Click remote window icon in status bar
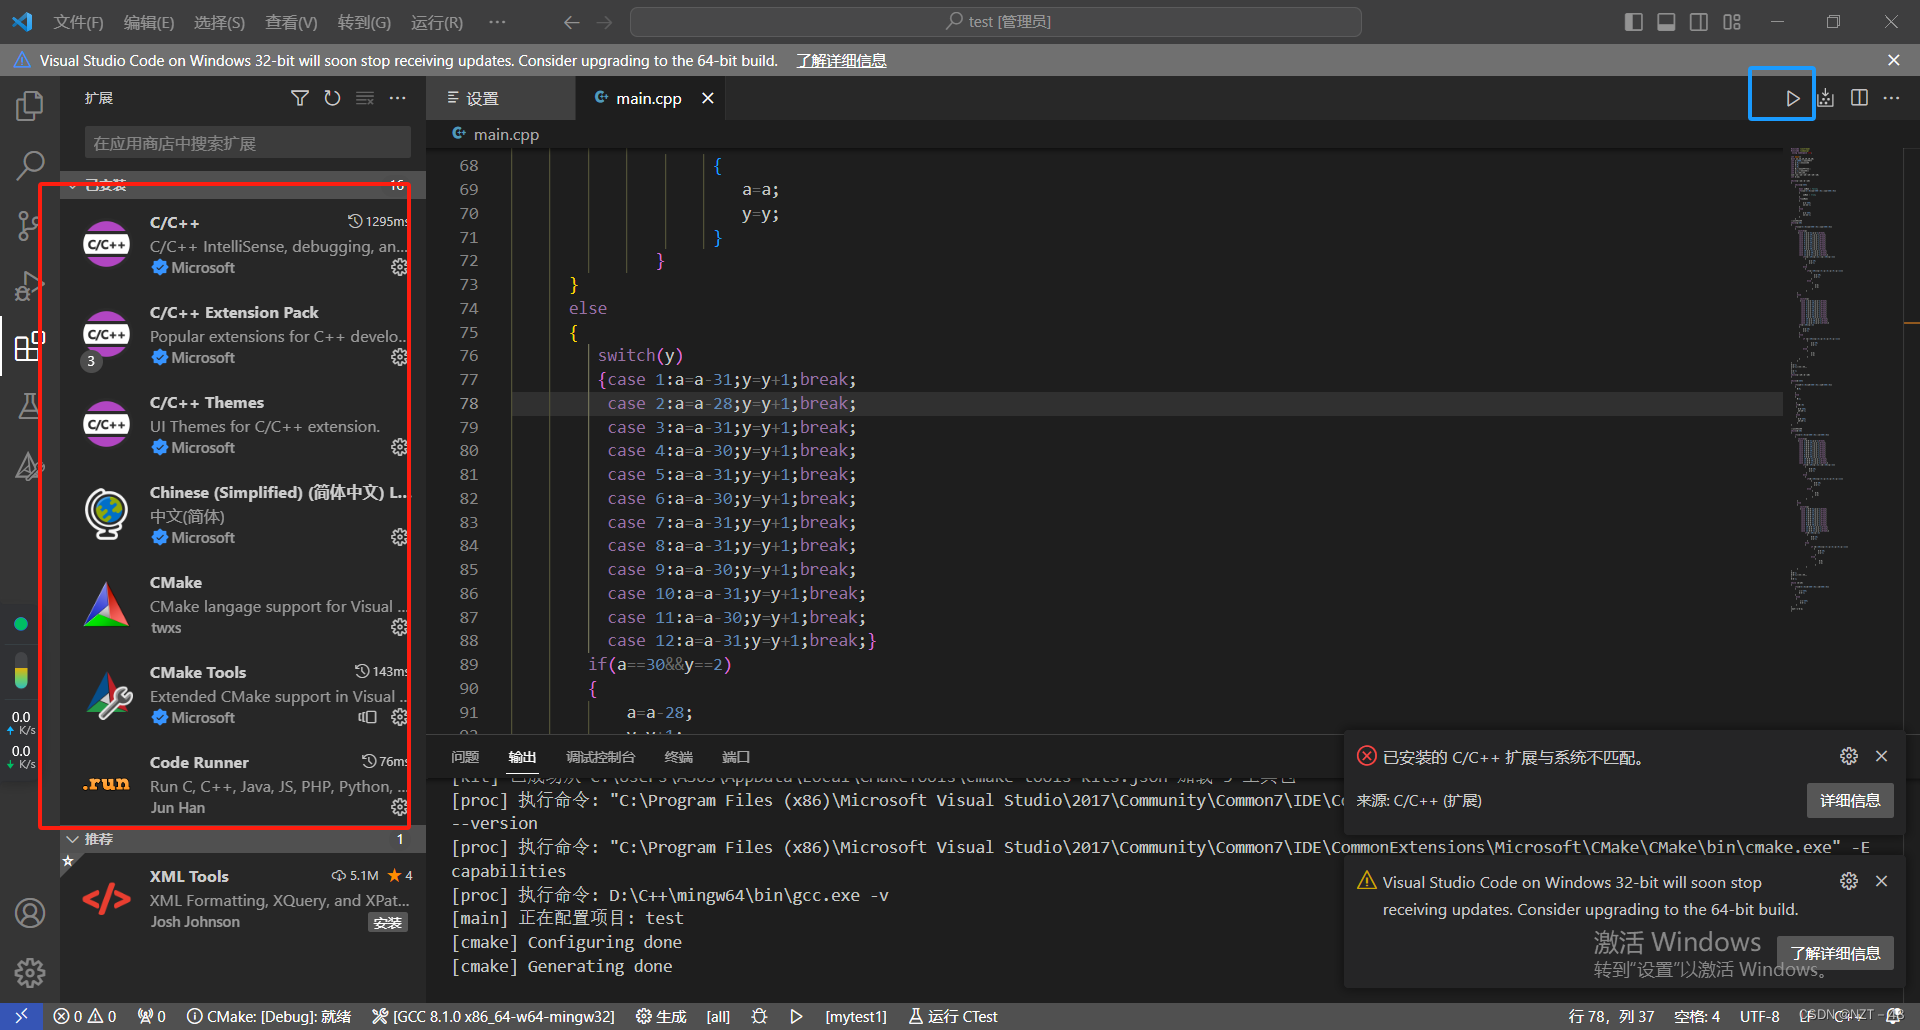 [21, 1016]
